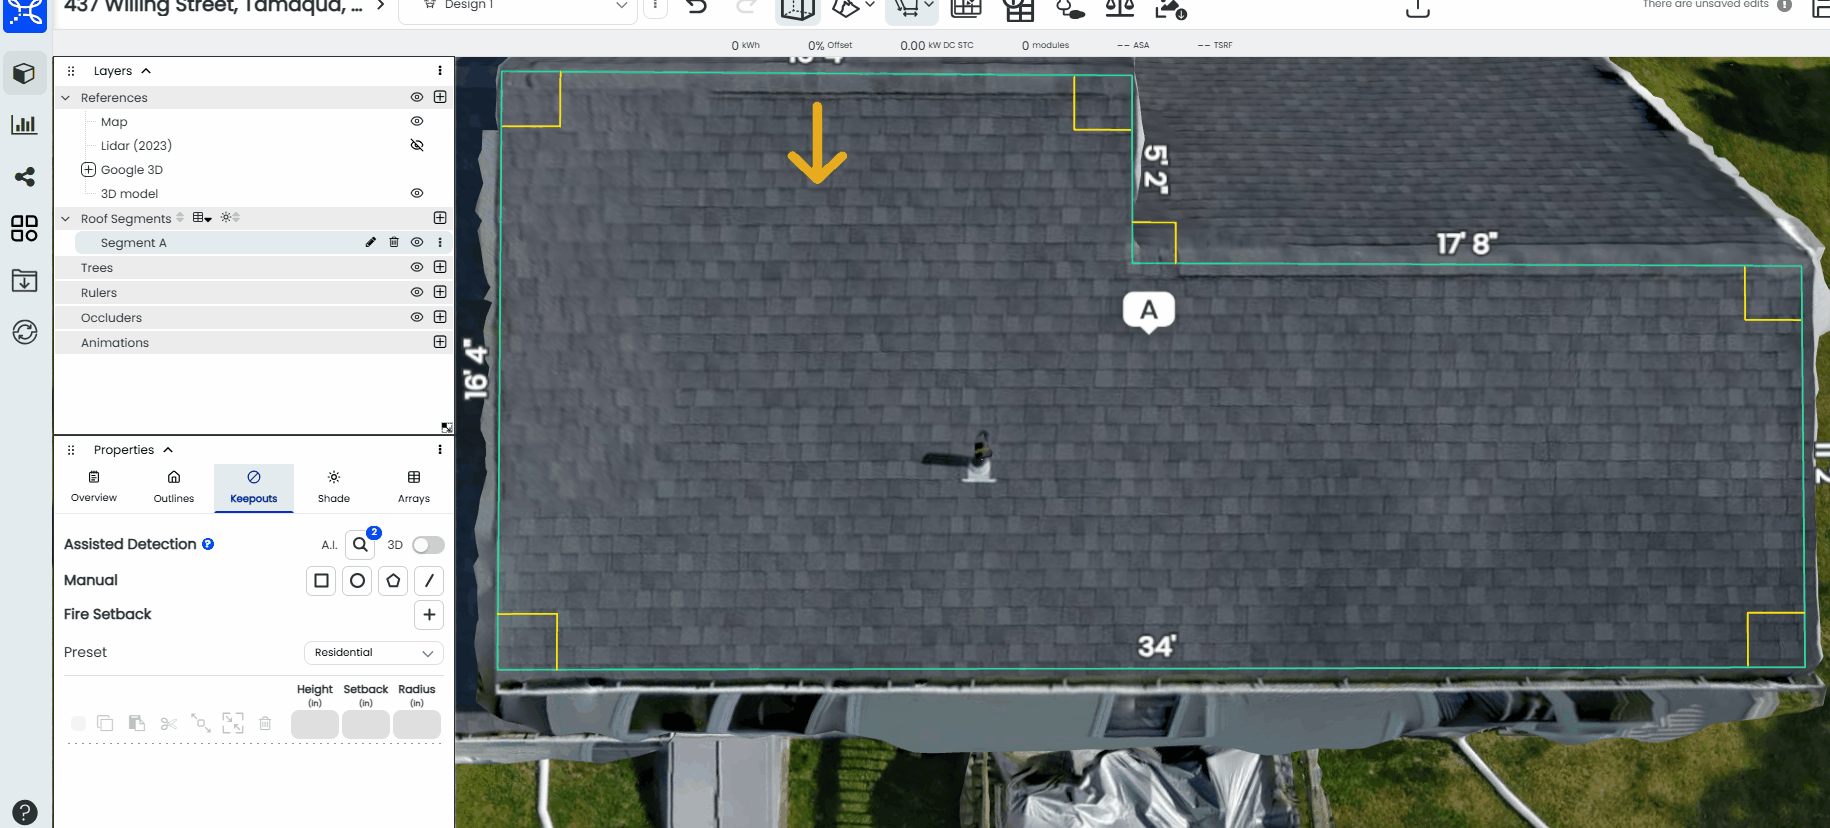
Task: Select the rectangle manual keepout tool
Action: point(321,581)
